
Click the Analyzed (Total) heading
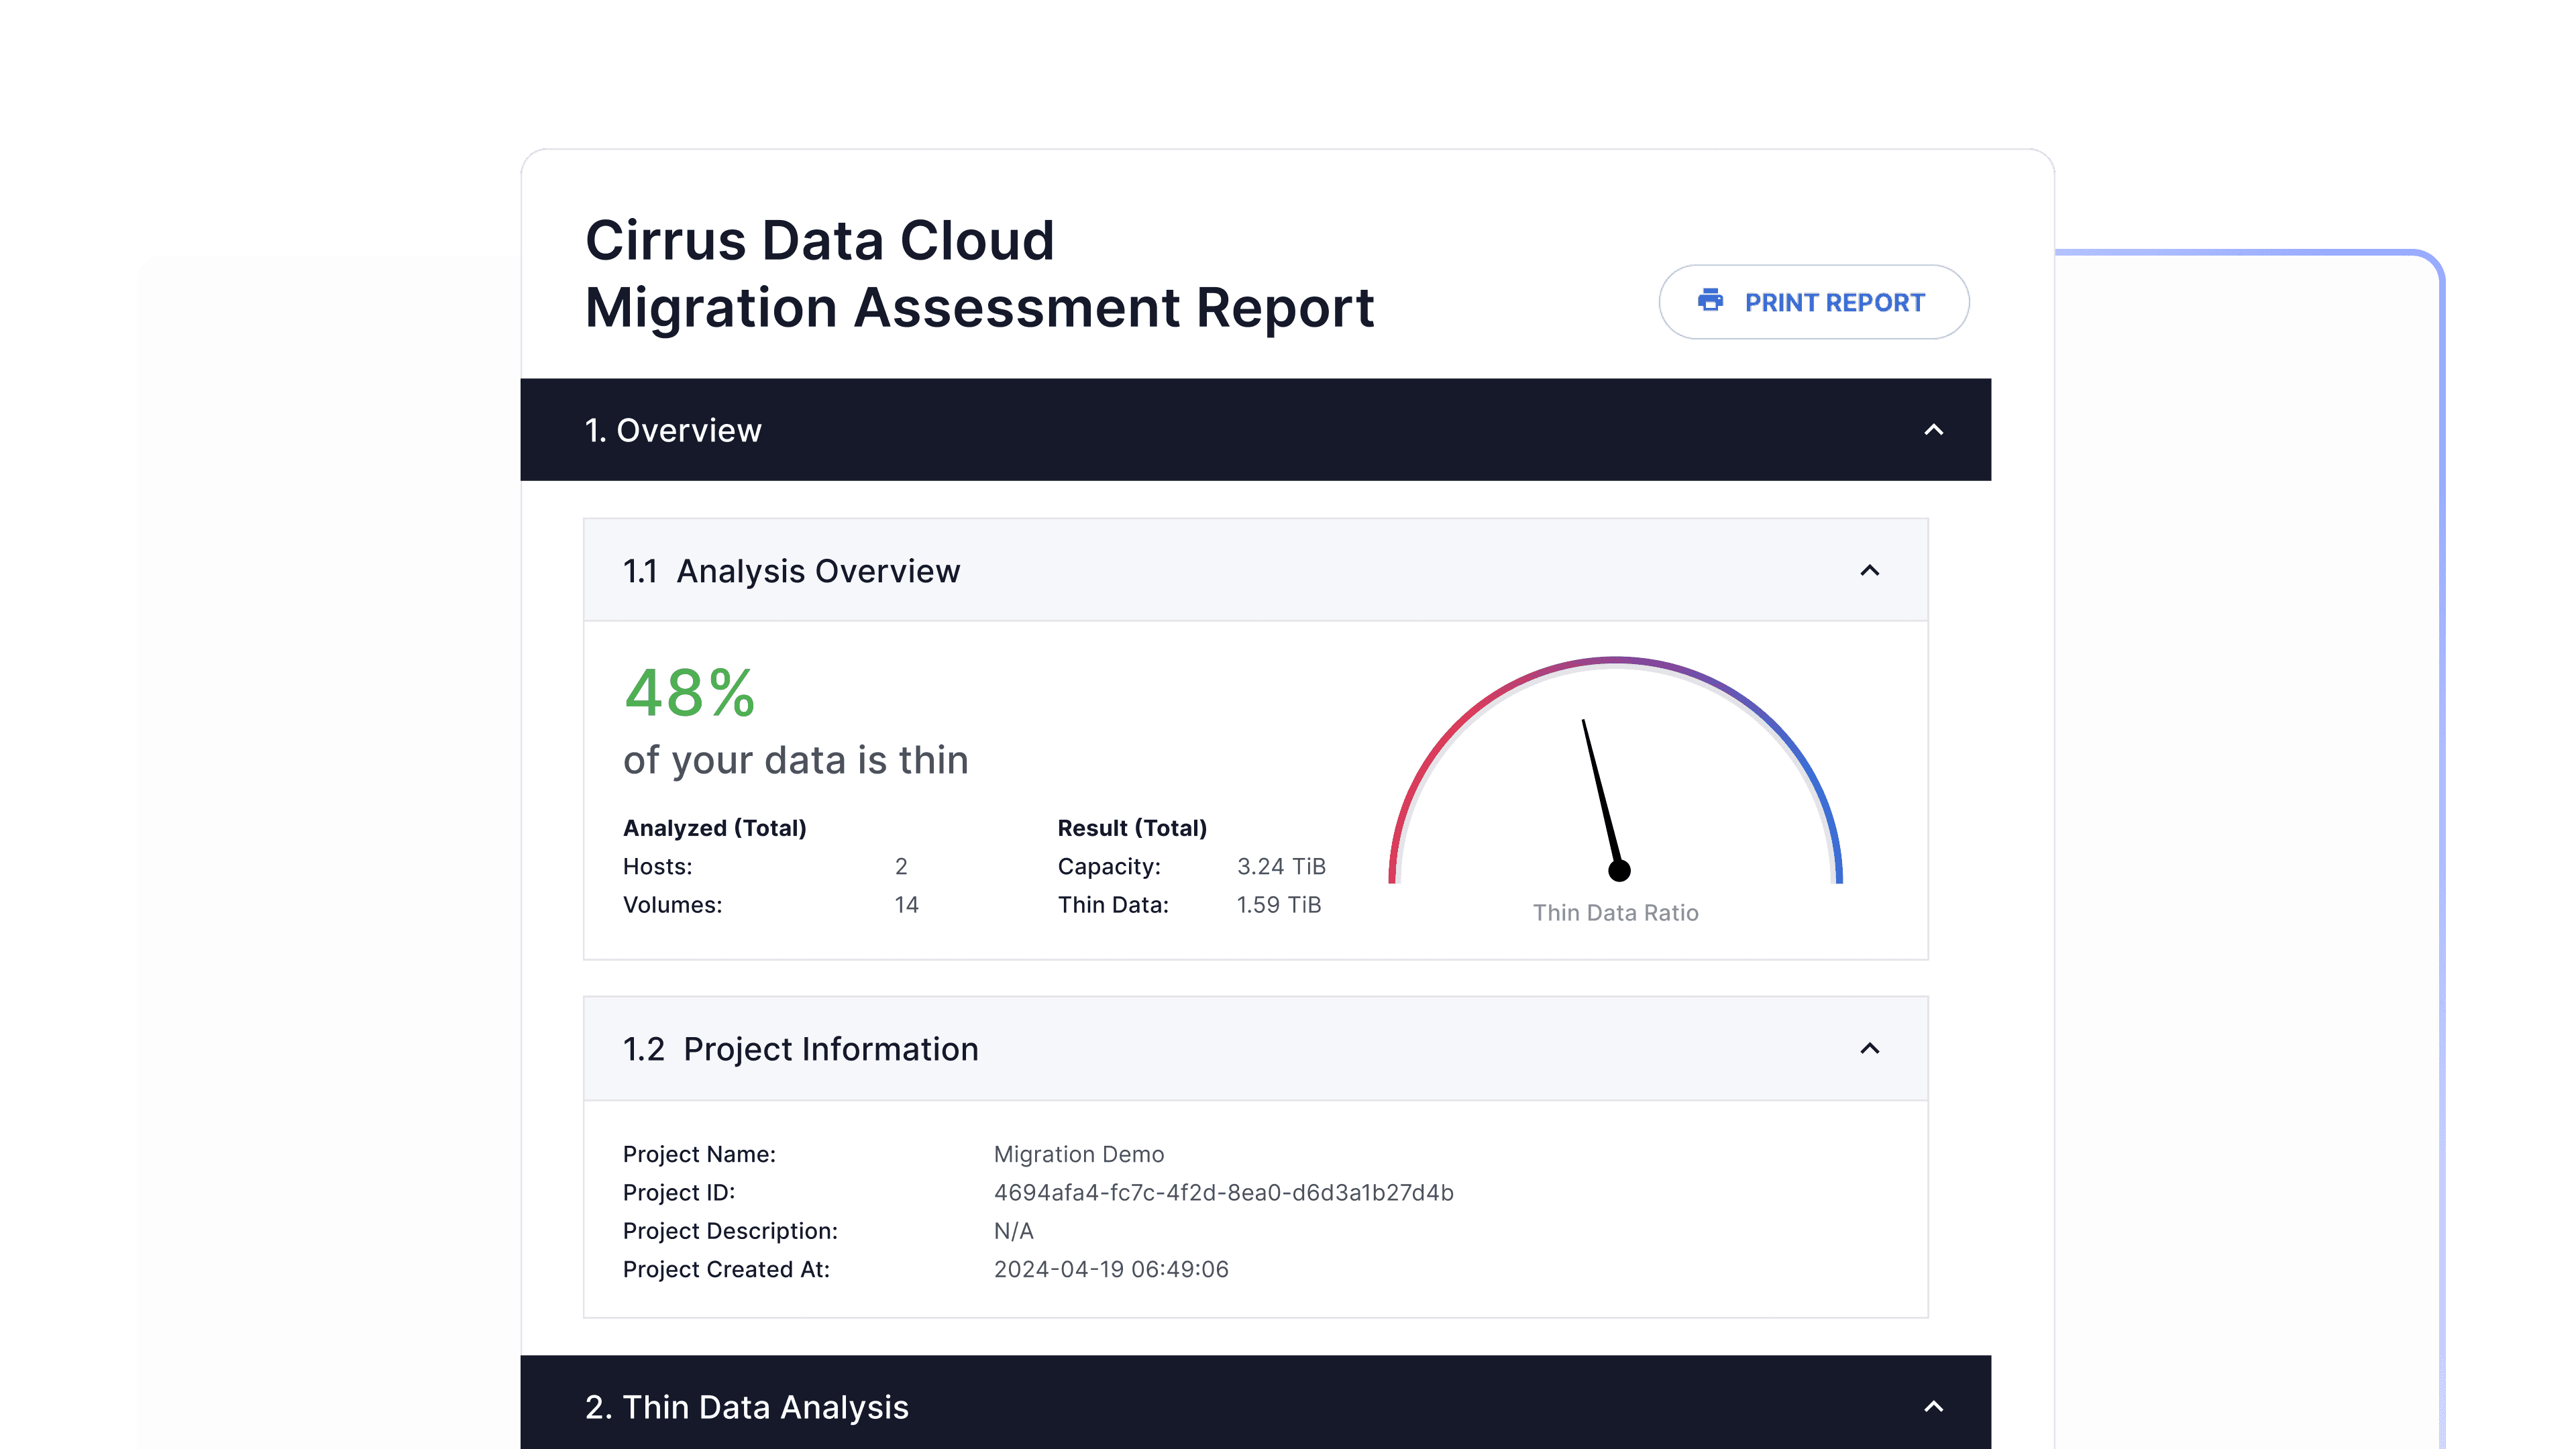coord(715,828)
